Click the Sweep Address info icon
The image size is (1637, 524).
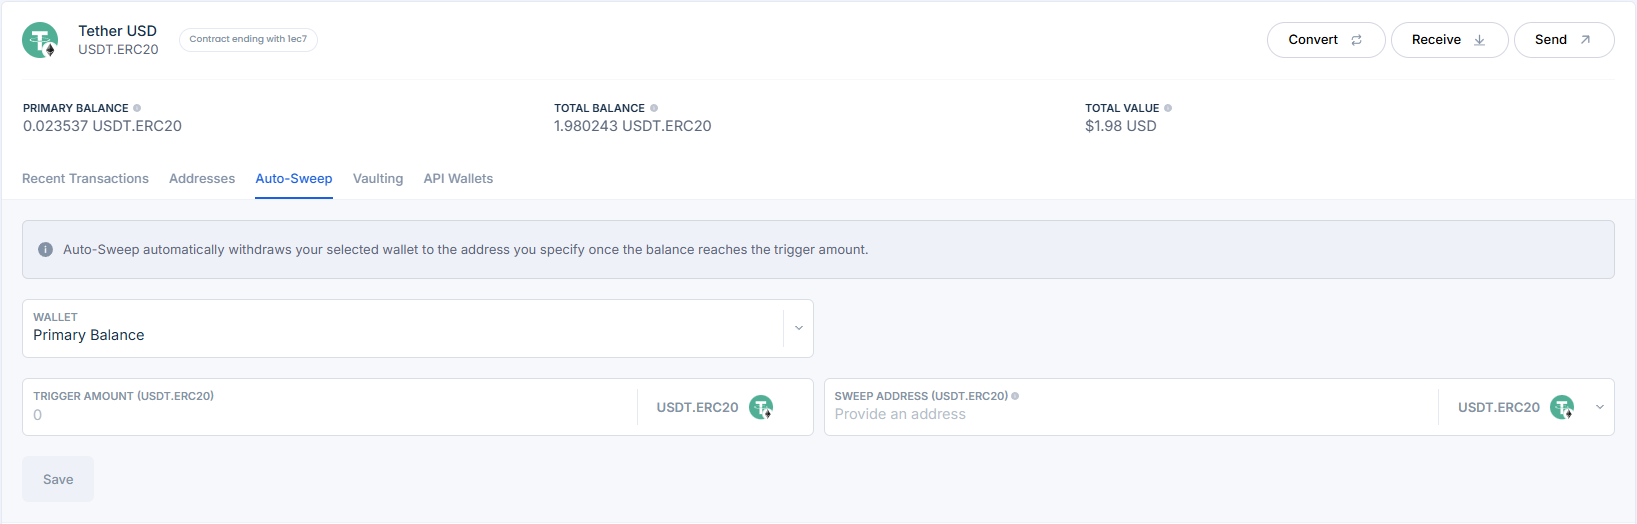click(x=1015, y=396)
